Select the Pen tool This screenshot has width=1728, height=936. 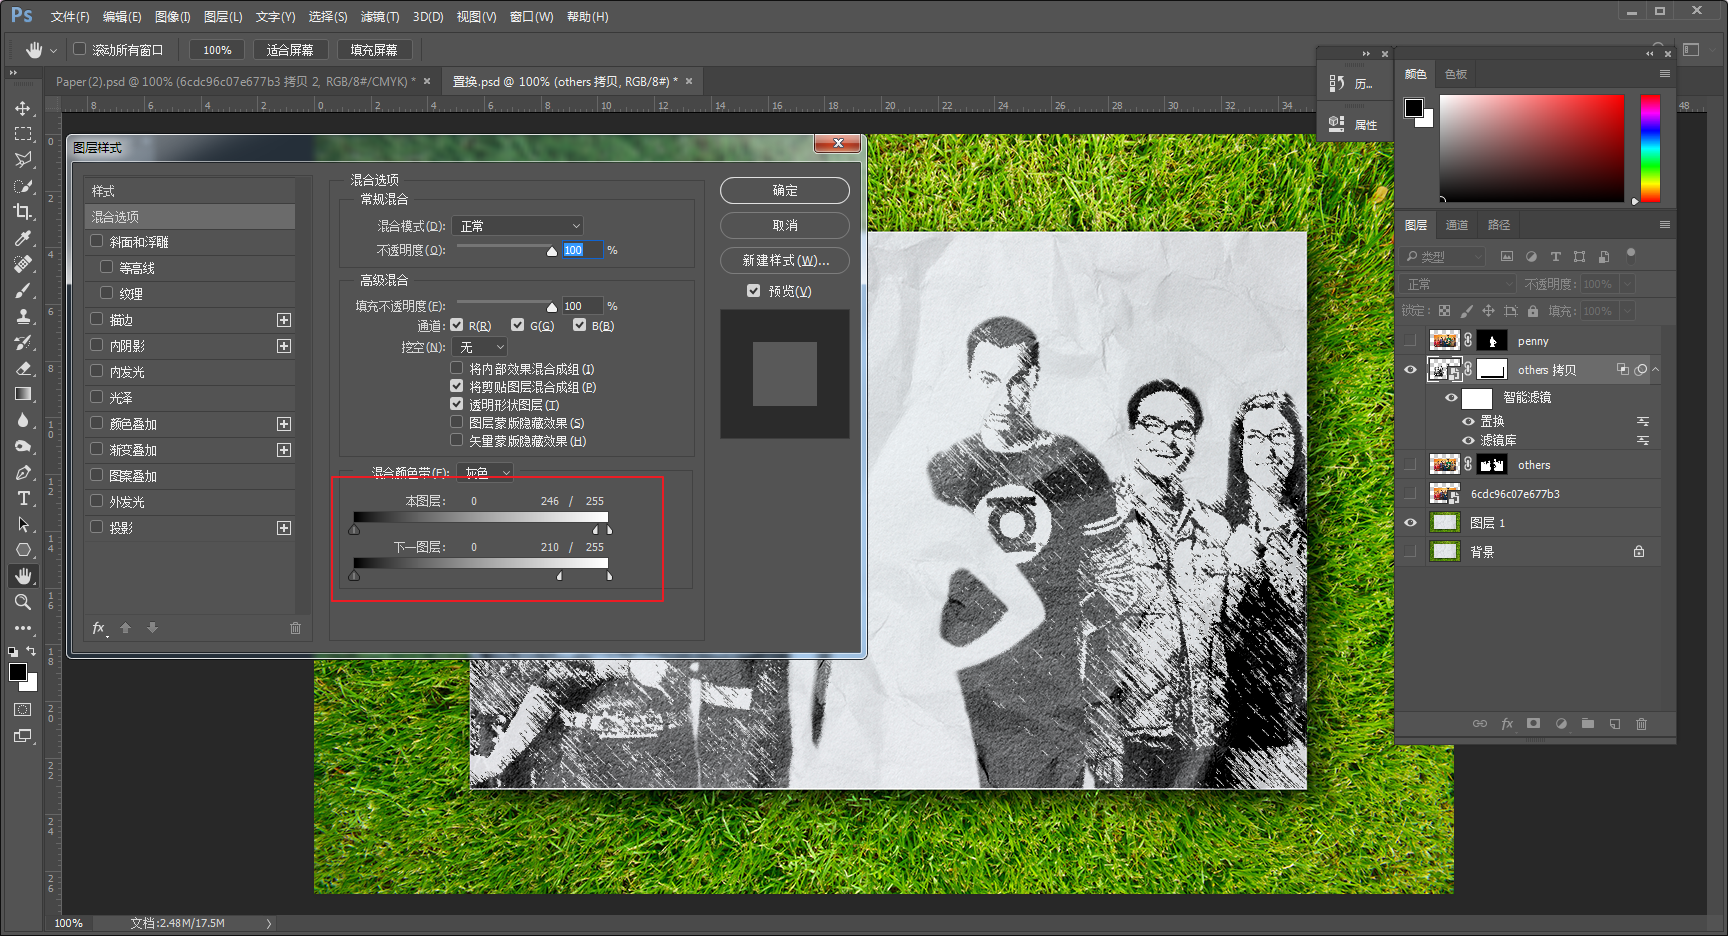coord(23,472)
